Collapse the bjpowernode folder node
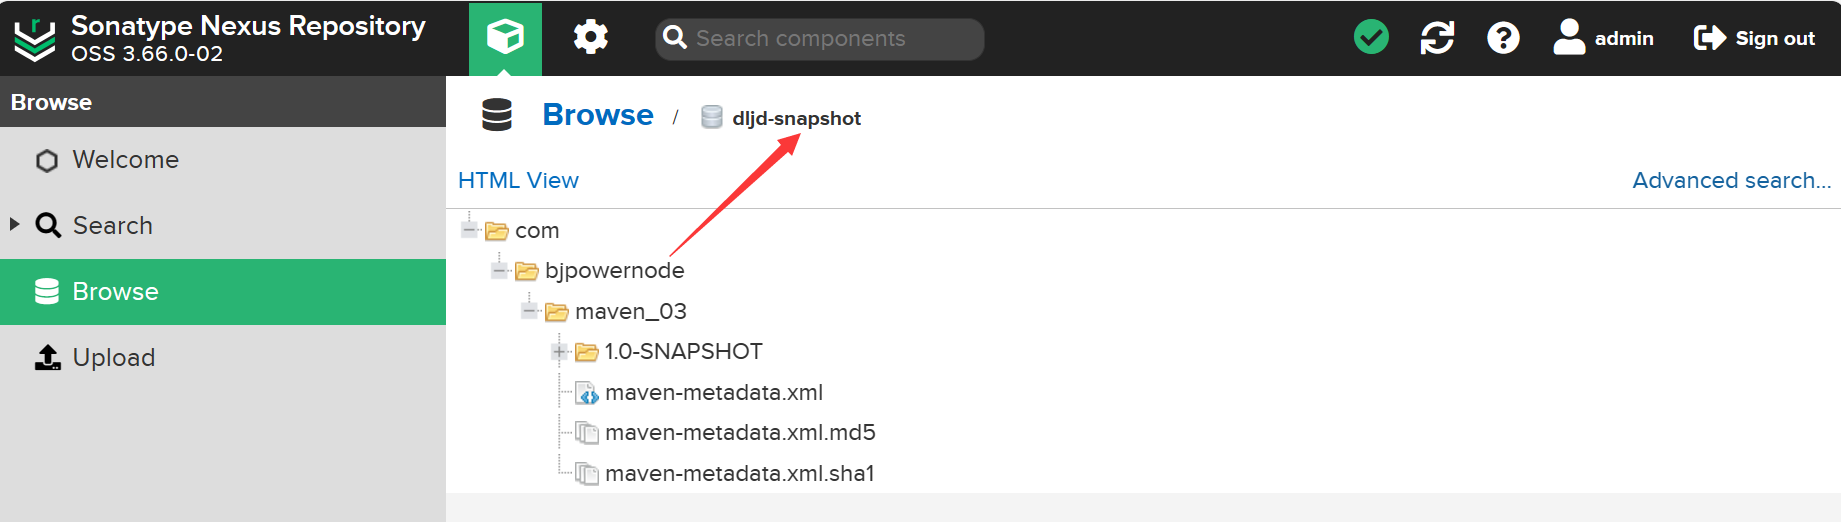The width and height of the screenshot is (1841, 522). (500, 270)
